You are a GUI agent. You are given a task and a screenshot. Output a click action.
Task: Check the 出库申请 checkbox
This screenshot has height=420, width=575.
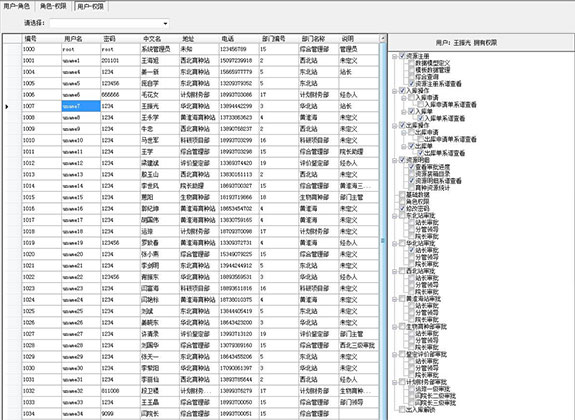411,132
